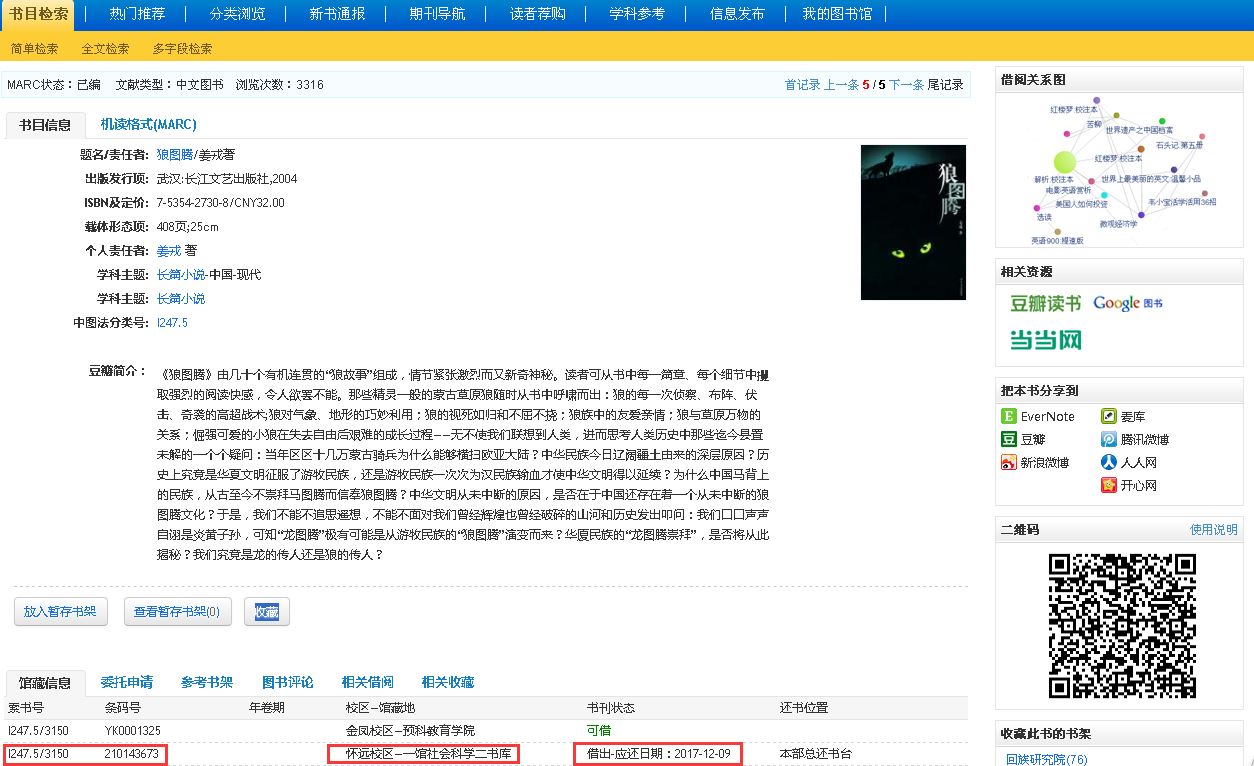Open author link 姜戎 under 个人责任者

[169, 250]
